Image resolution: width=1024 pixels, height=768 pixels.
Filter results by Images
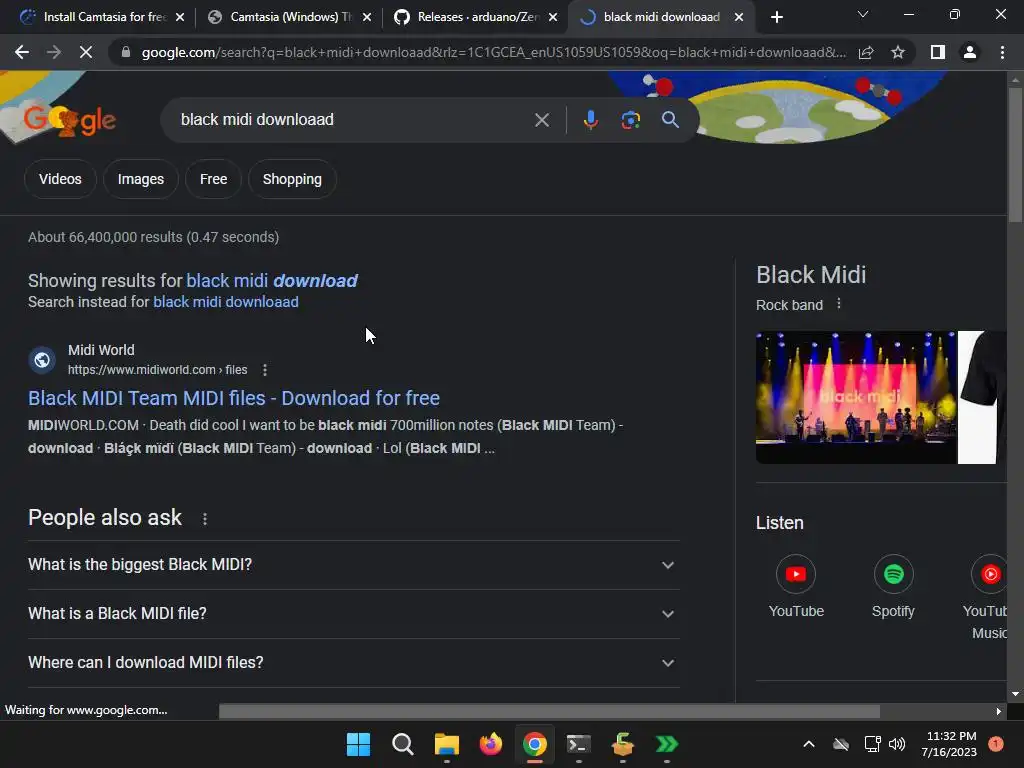[140, 179]
